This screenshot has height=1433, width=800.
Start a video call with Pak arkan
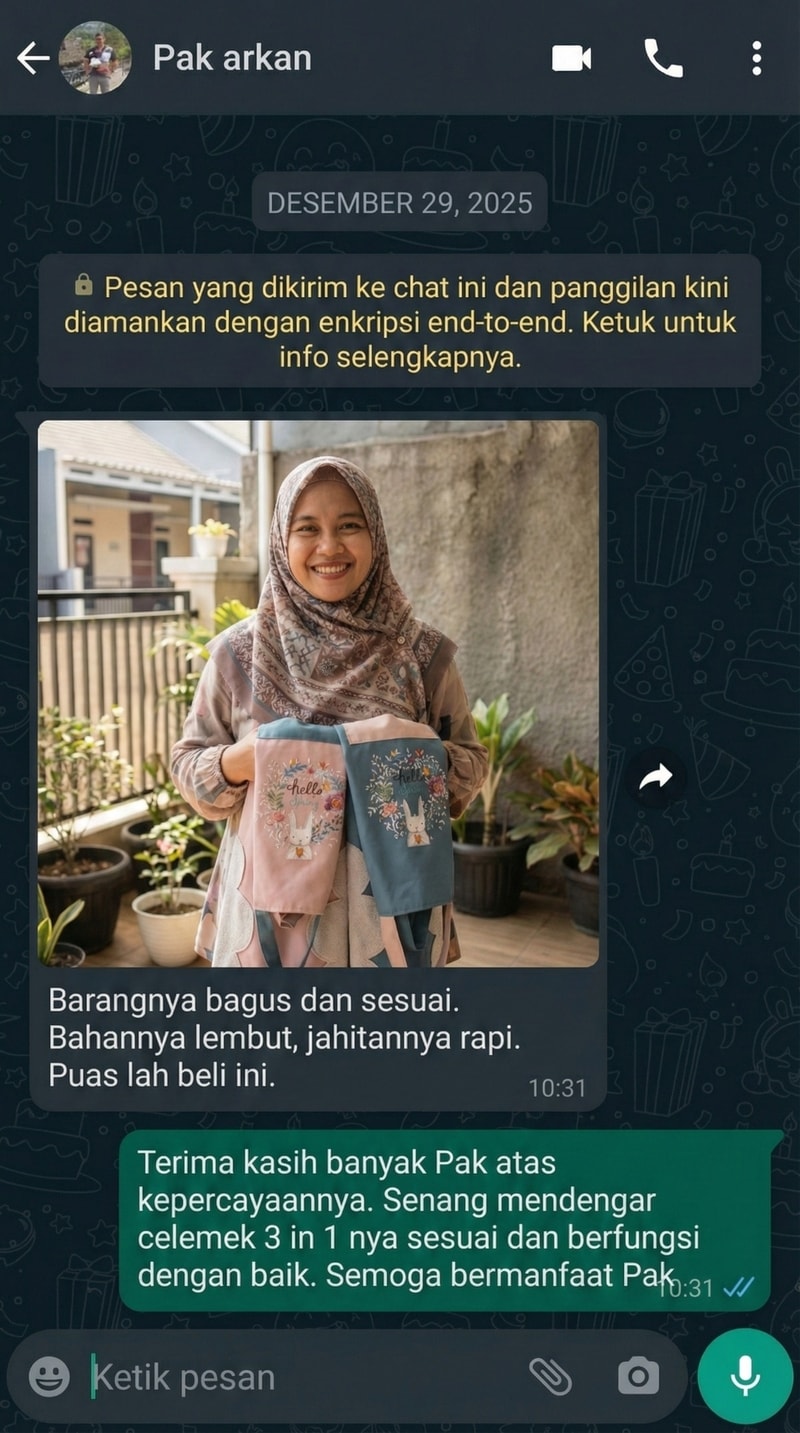[x=572, y=58]
